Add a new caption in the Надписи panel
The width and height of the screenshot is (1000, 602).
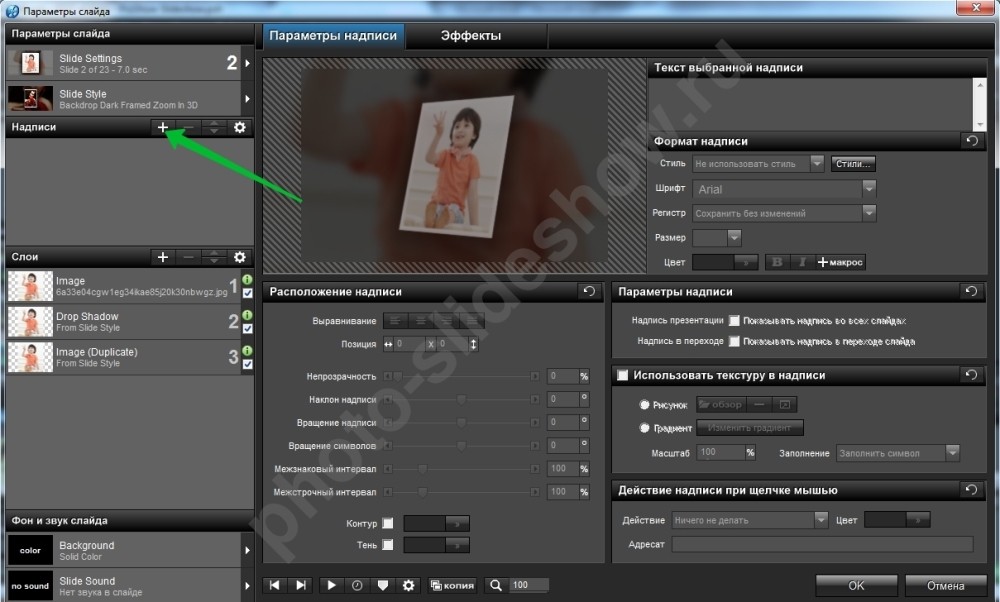click(163, 128)
